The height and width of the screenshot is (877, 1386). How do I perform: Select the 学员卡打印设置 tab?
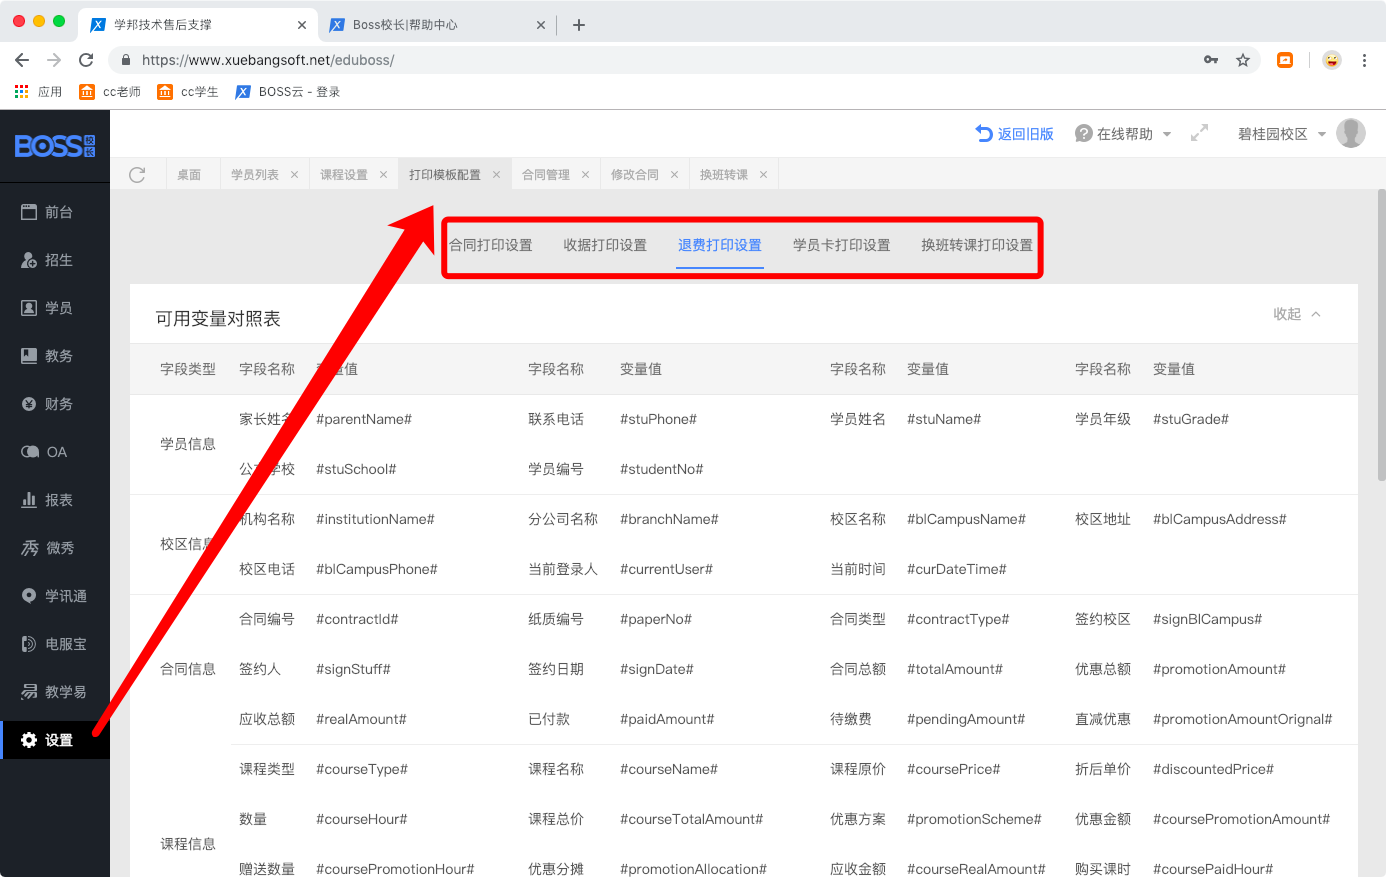point(841,245)
